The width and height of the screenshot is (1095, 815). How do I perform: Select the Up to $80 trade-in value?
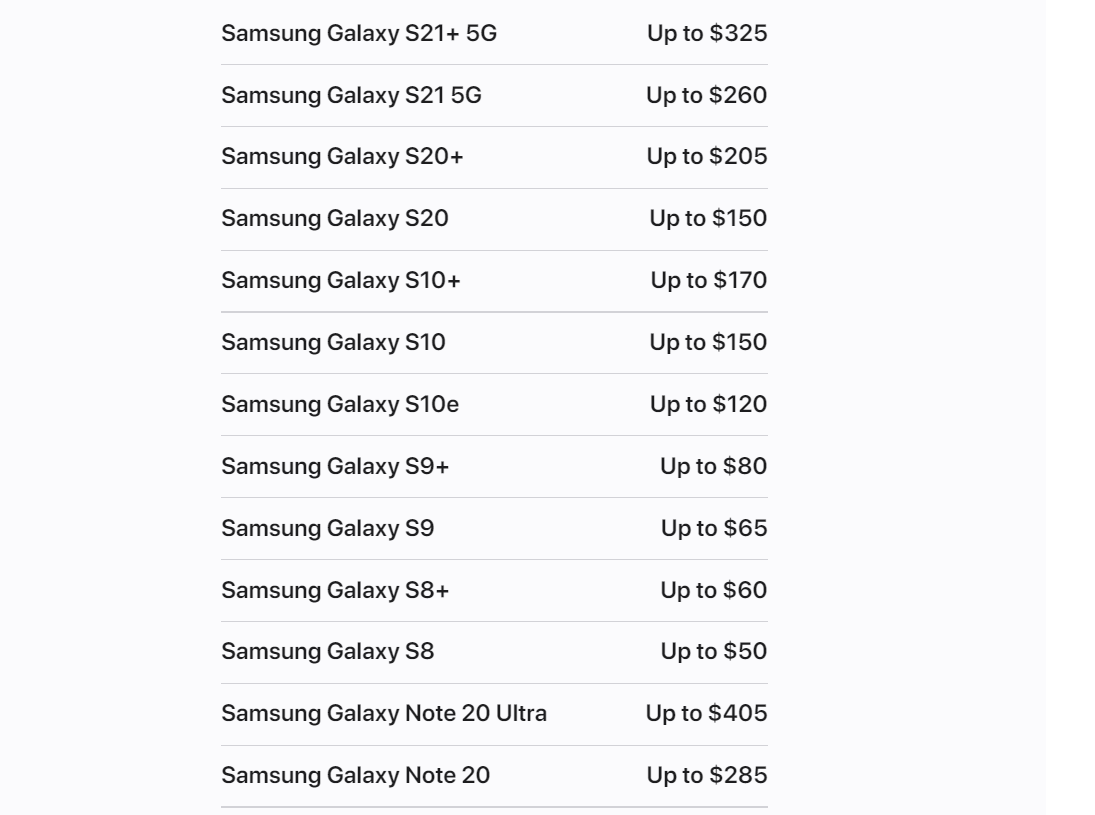pyautogui.click(x=713, y=467)
